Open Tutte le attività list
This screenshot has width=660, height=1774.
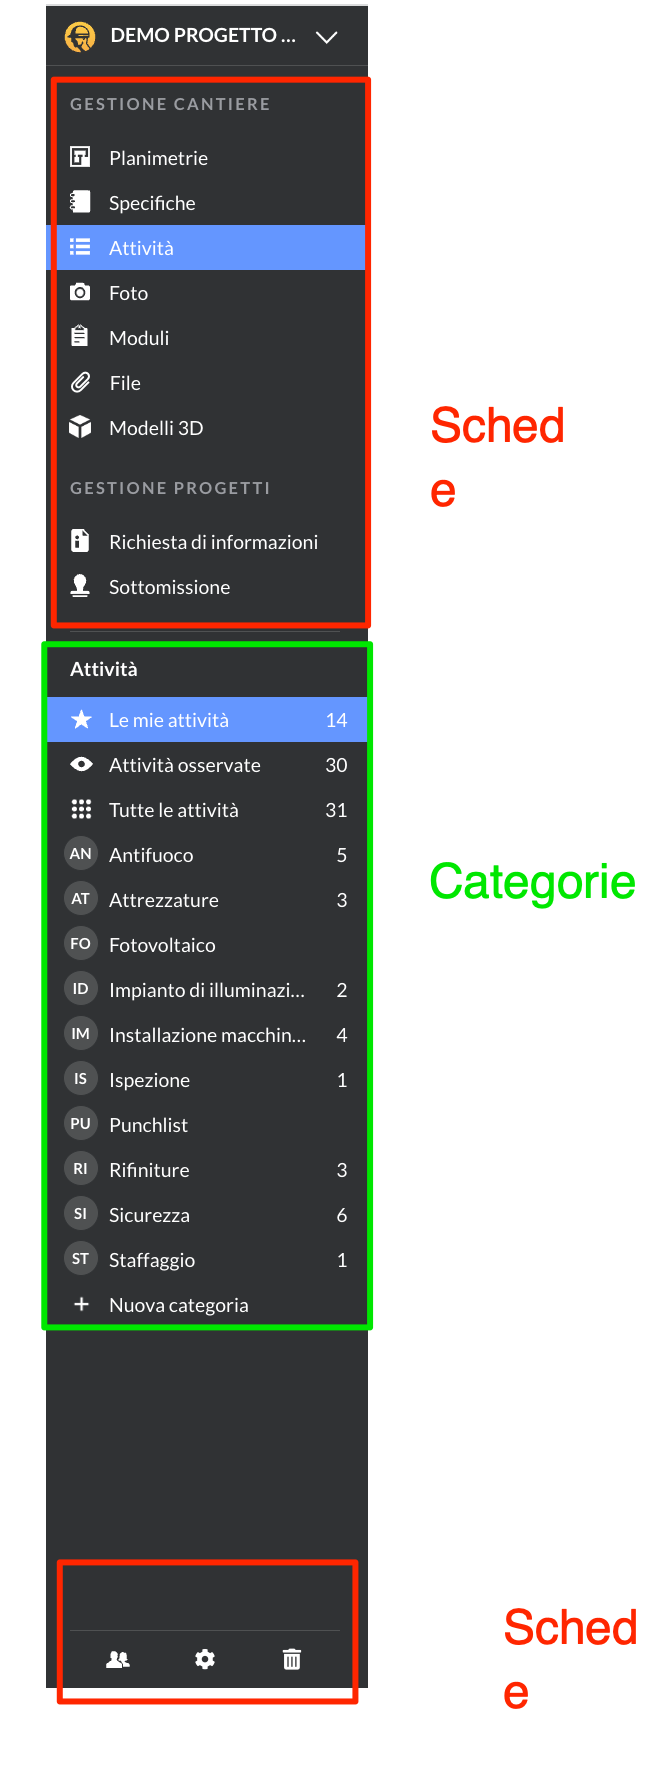point(207,810)
